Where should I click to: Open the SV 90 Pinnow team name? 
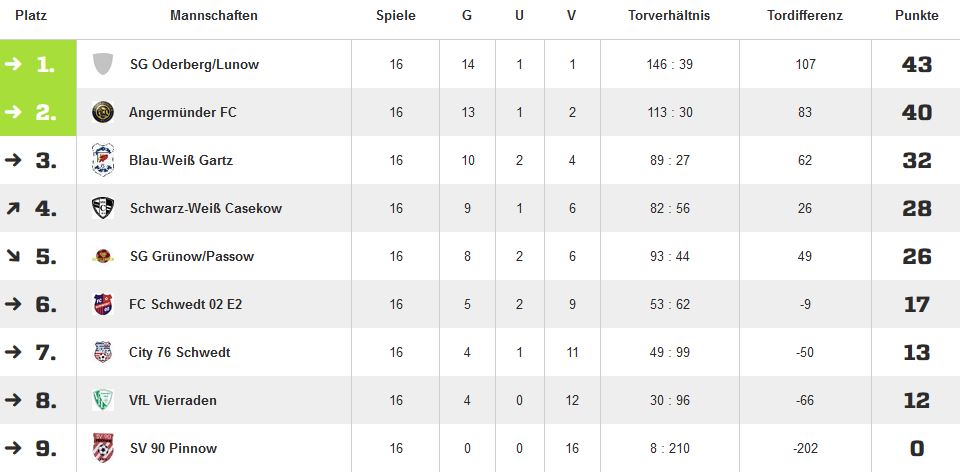coord(173,448)
